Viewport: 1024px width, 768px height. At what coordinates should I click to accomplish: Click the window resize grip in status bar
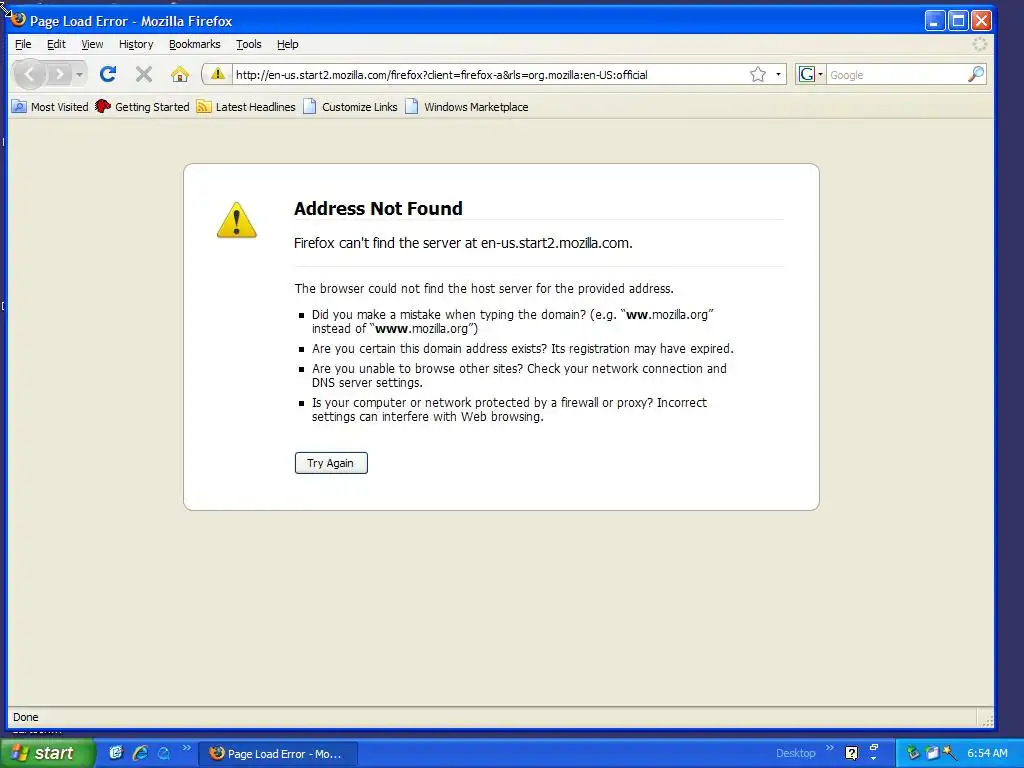(987, 720)
